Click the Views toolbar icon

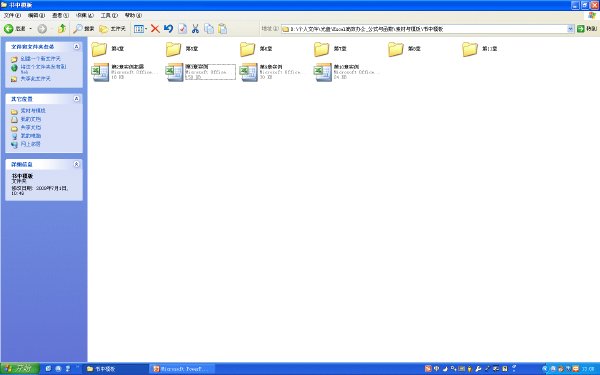pyautogui.click(x=139, y=29)
